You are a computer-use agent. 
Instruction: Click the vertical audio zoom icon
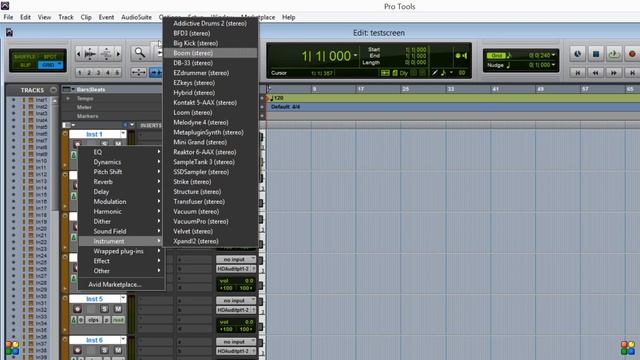[106, 54]
